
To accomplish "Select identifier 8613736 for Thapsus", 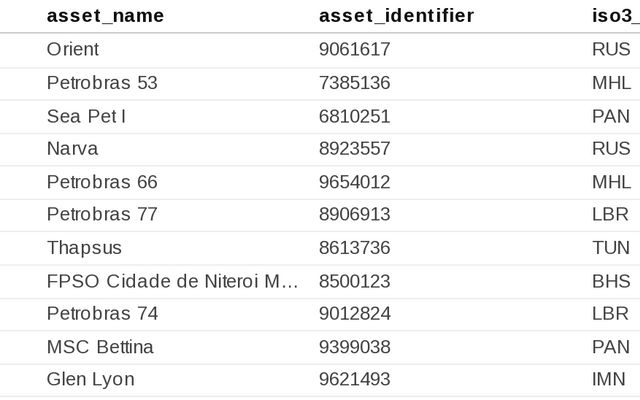I will pyautogui.click(x=354, y=248).
